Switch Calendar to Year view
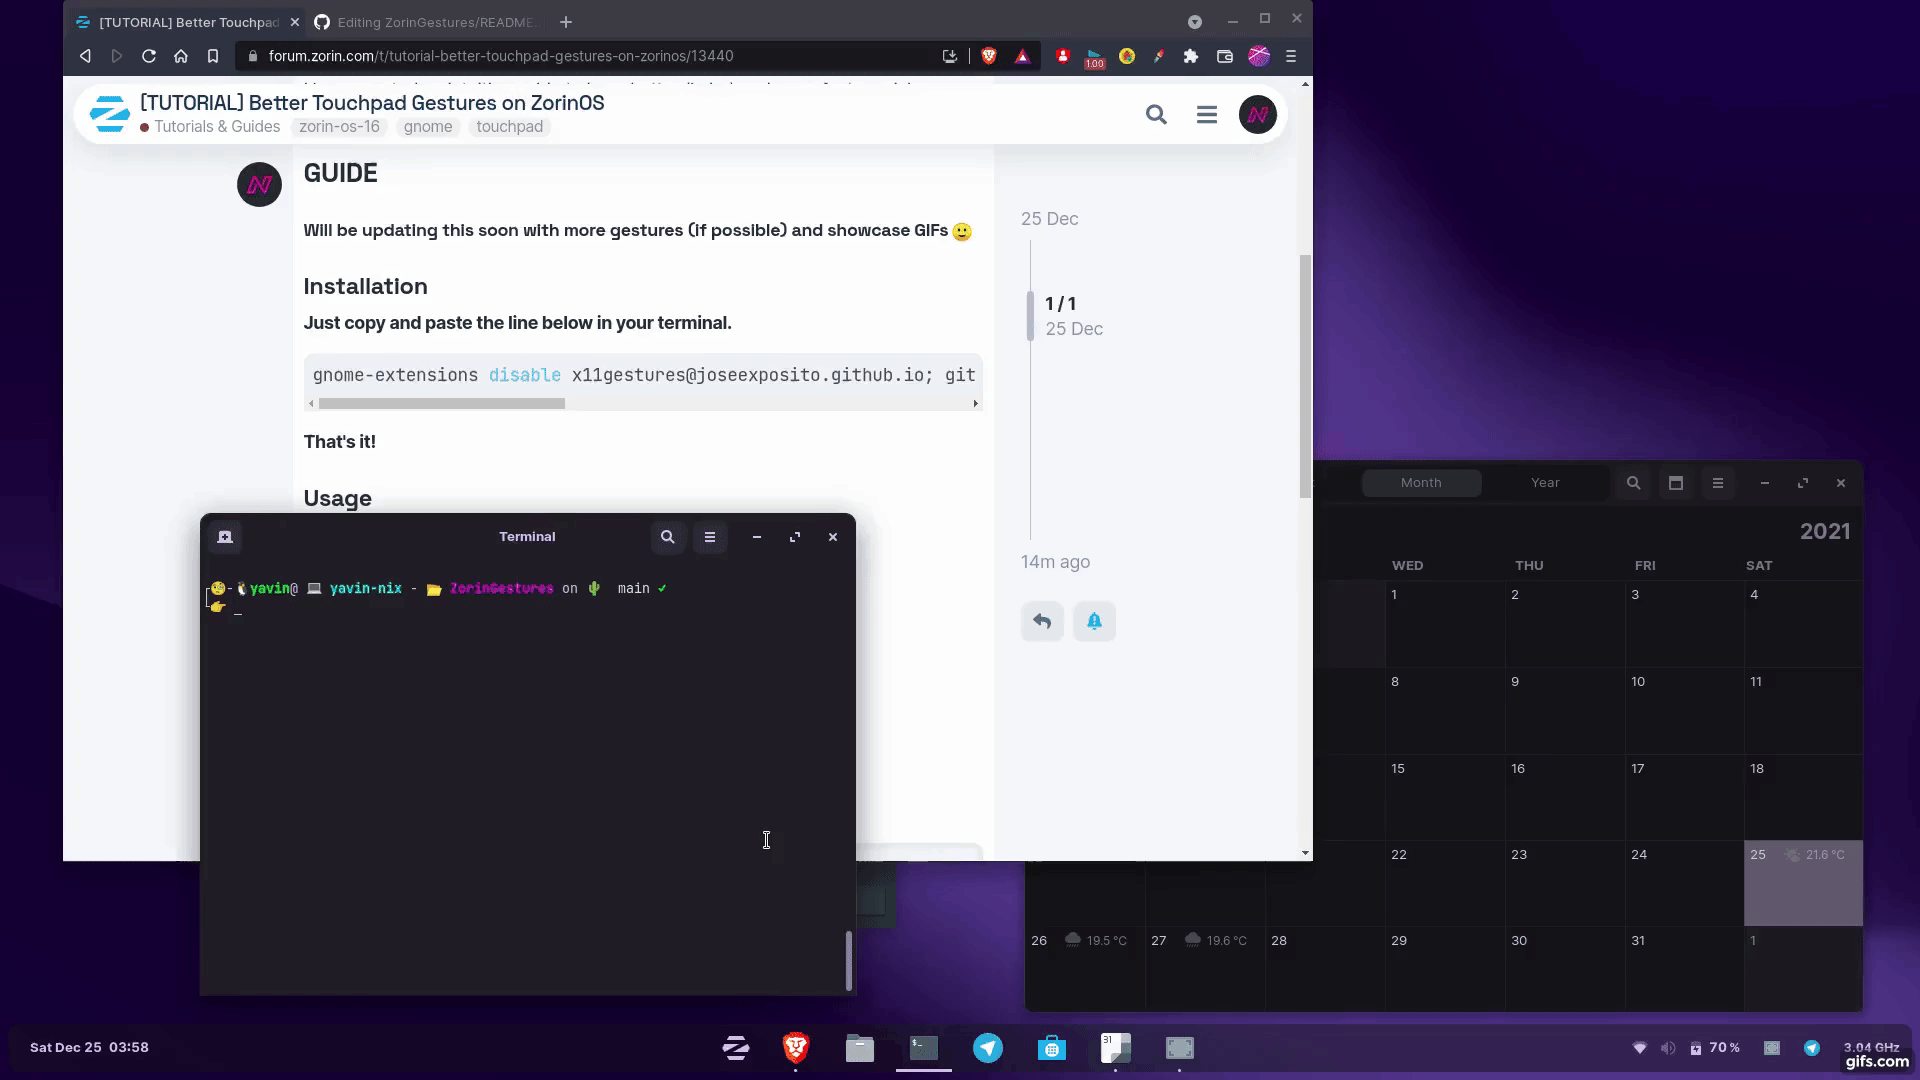Viewport: 1920px width, 1080px height. (1545, 483)
